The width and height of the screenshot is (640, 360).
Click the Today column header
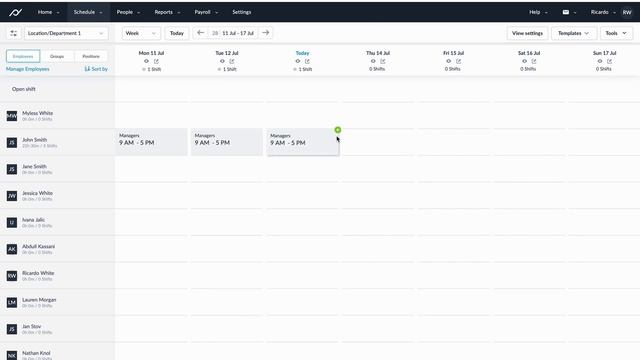pos(302,53)
